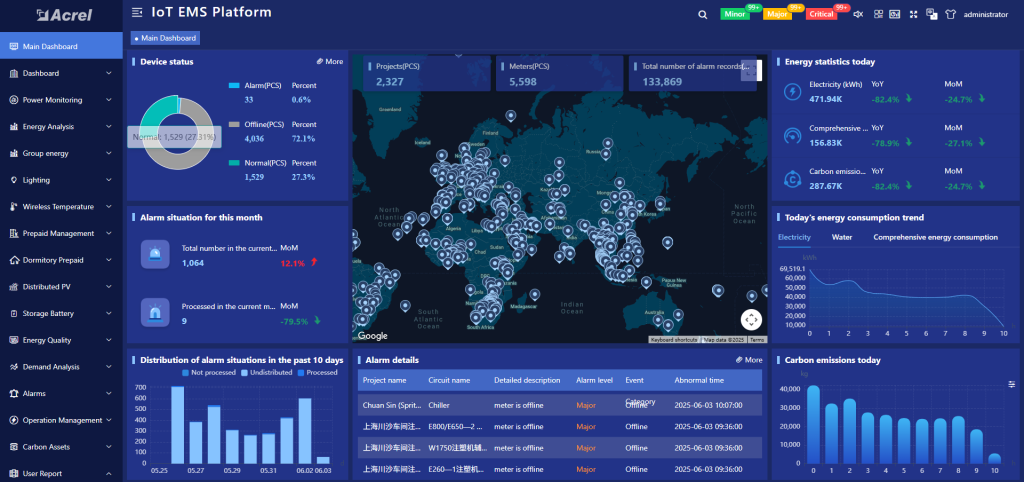
Task: Select the W1750 alarm row
Action: (x=560, y=447)
